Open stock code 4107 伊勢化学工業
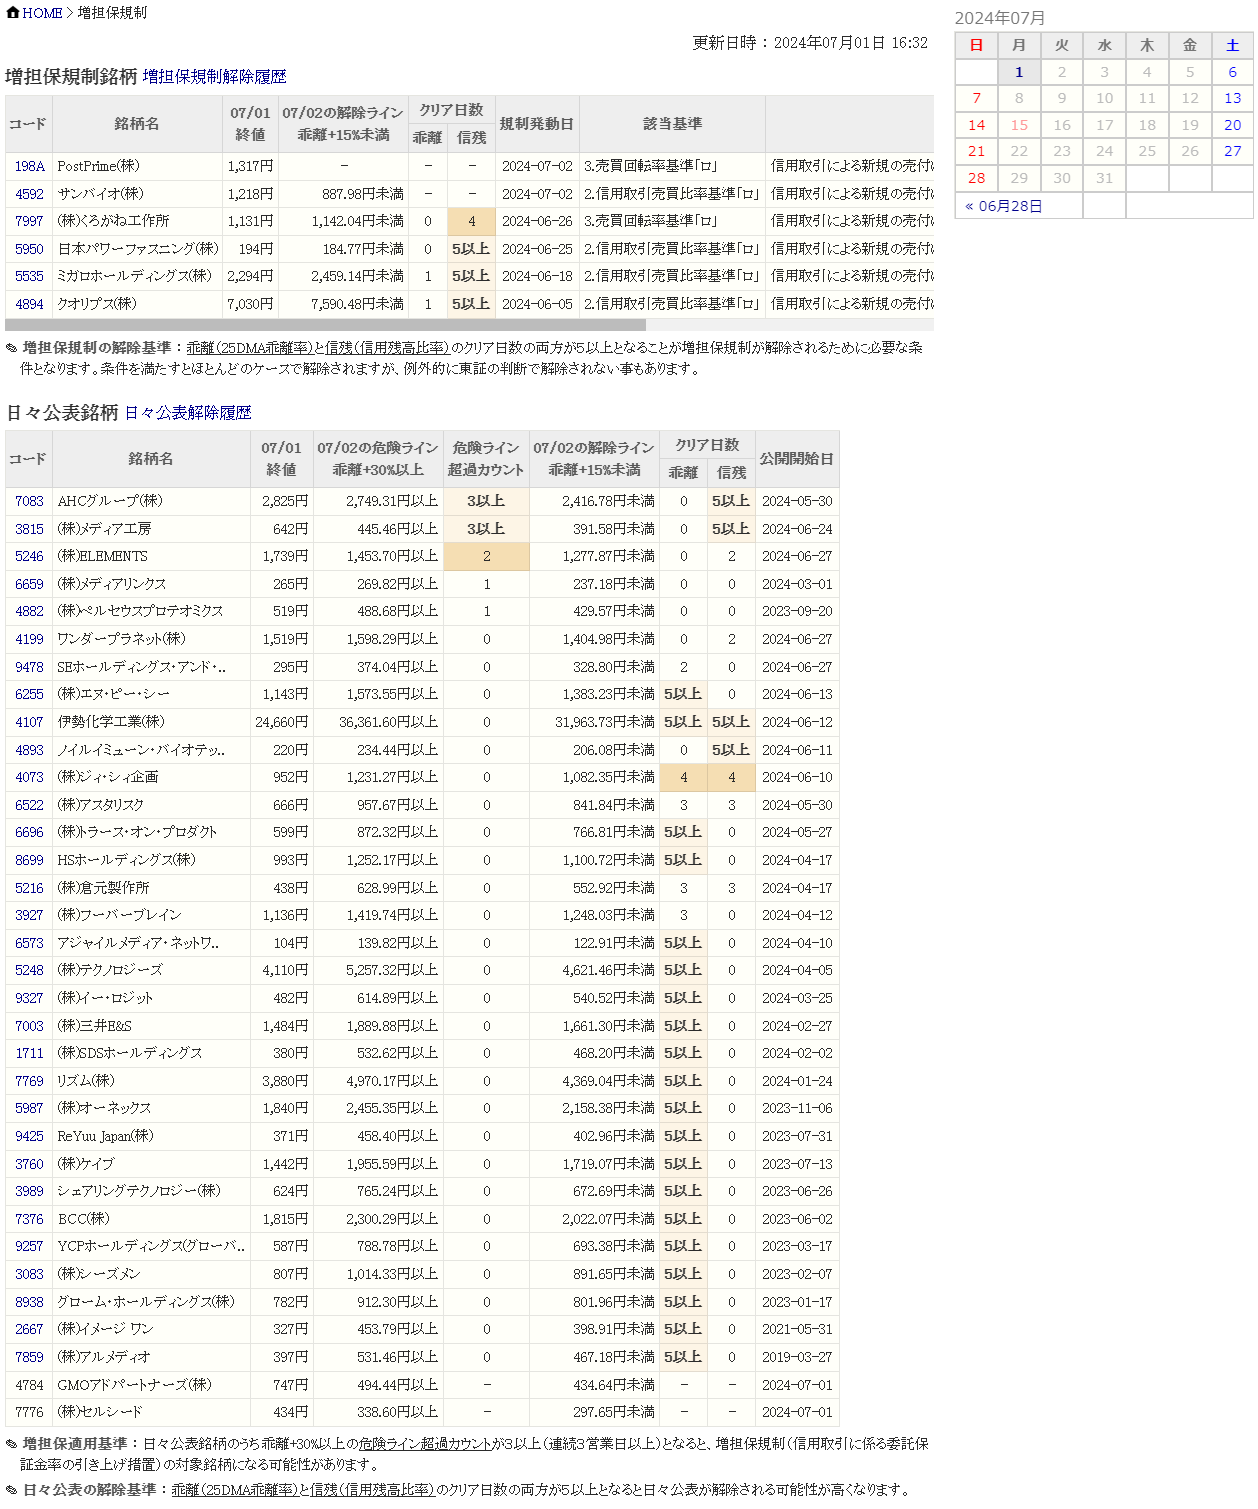 (x=29, y=722)
